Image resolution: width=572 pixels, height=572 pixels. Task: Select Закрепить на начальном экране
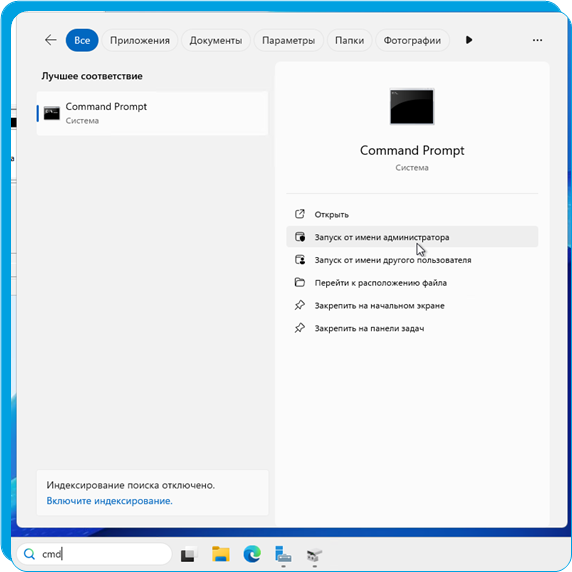[x=412, y=305]
